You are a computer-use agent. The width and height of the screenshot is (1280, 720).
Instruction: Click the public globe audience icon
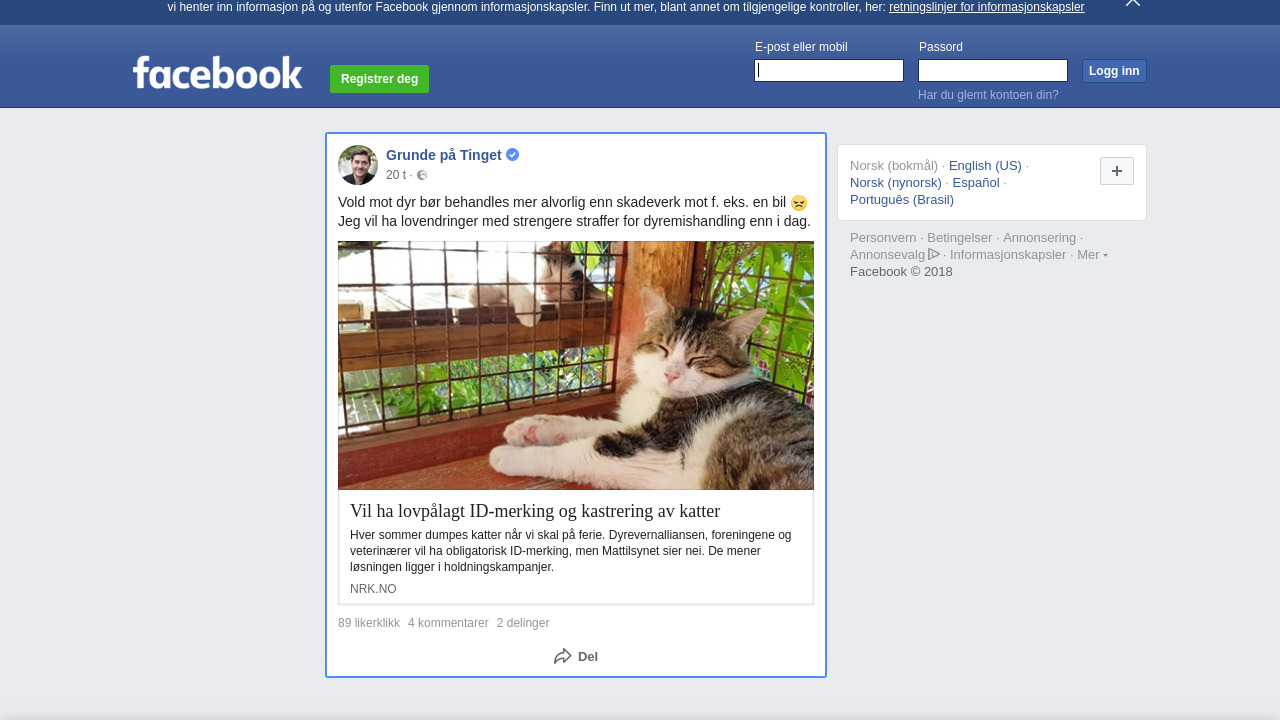422,175
